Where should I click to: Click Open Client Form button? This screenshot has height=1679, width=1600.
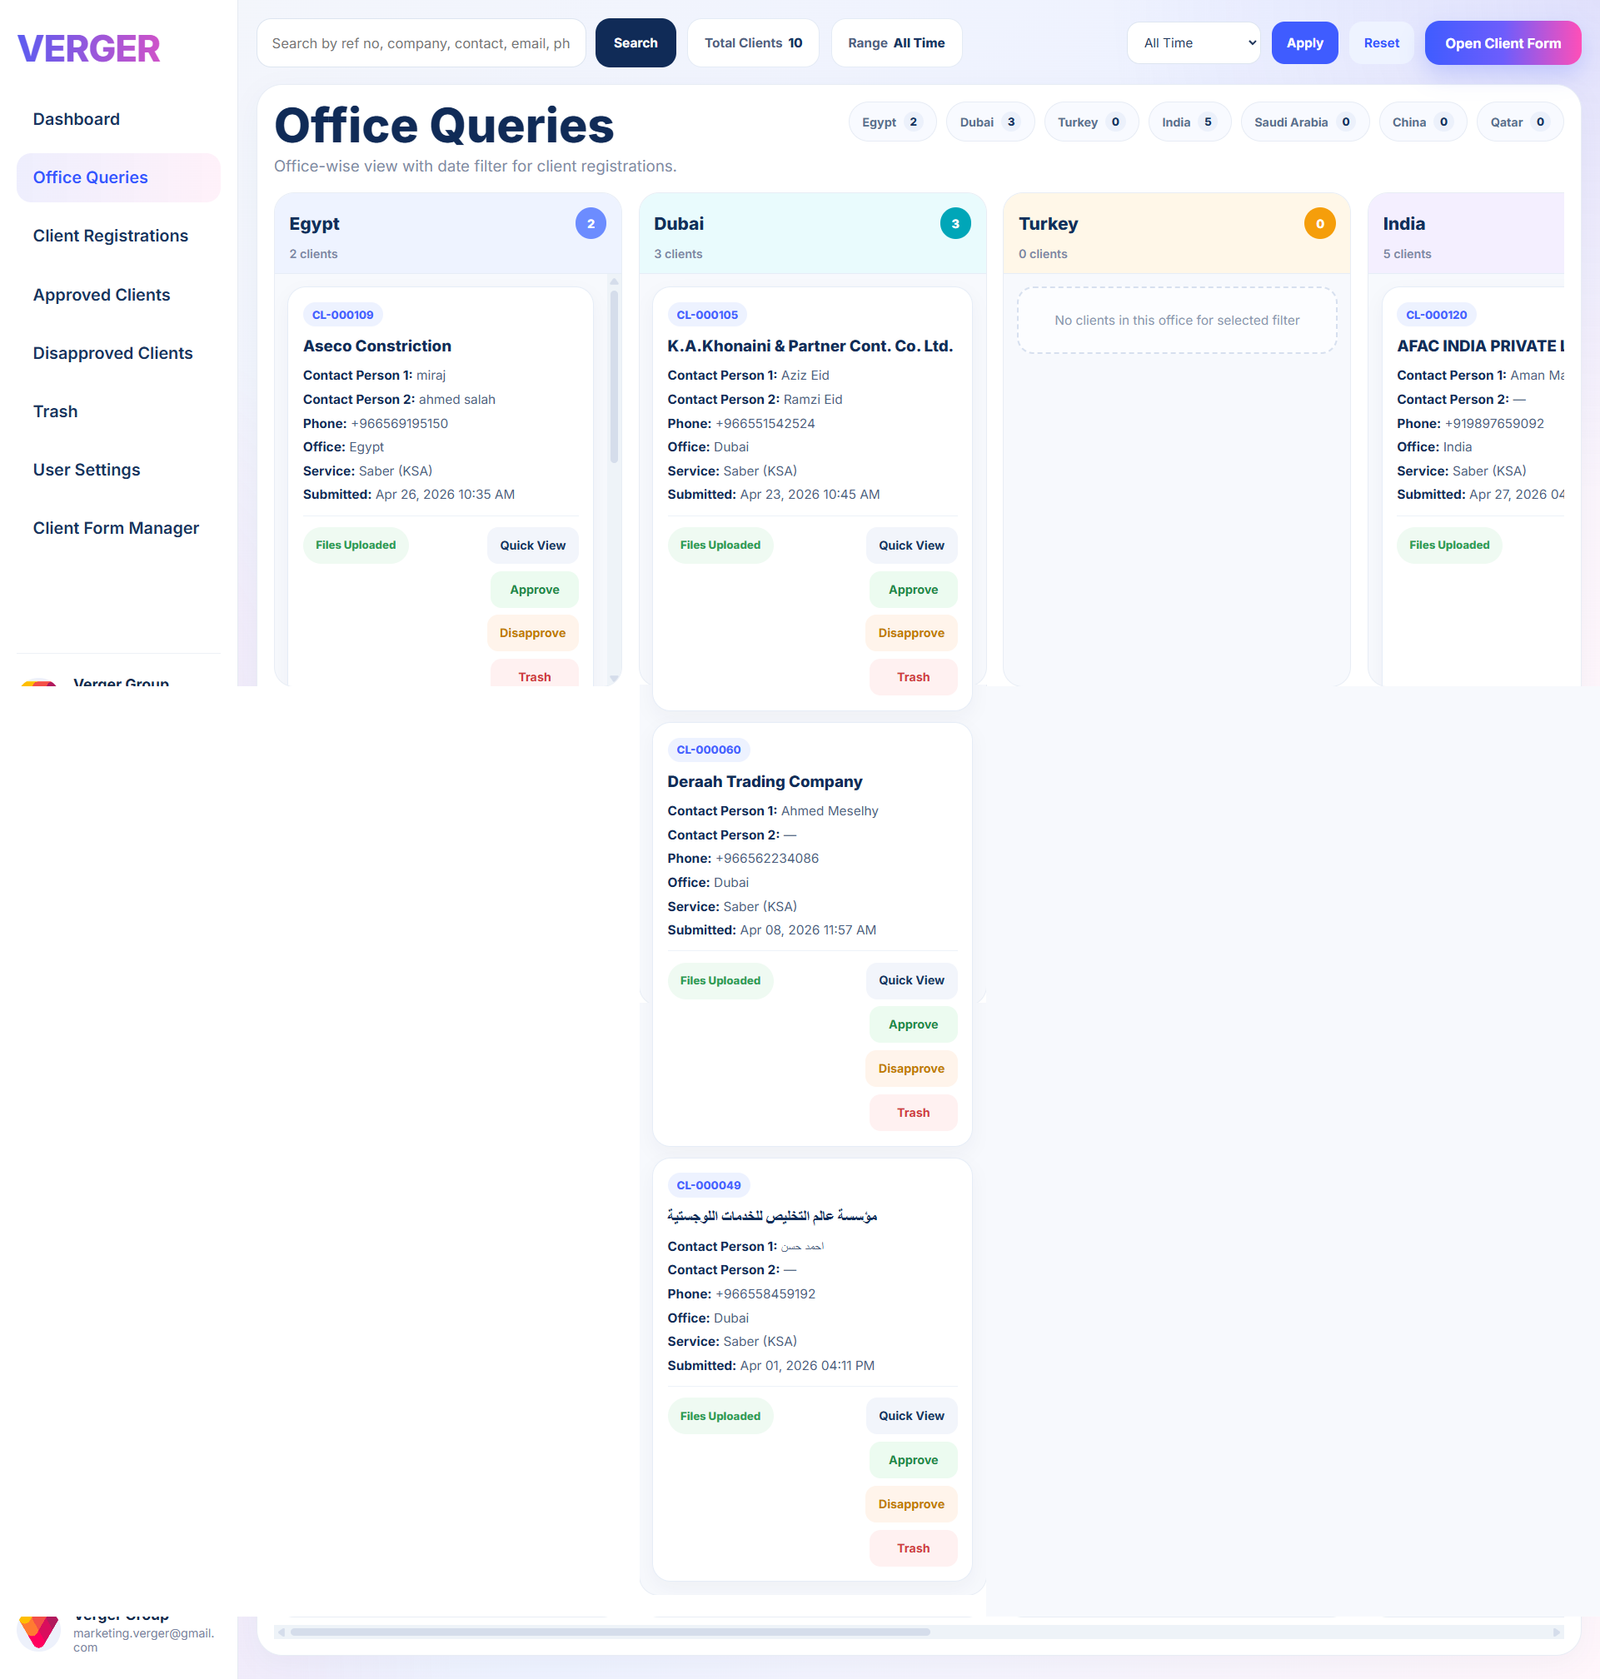tap(1503, 43)
